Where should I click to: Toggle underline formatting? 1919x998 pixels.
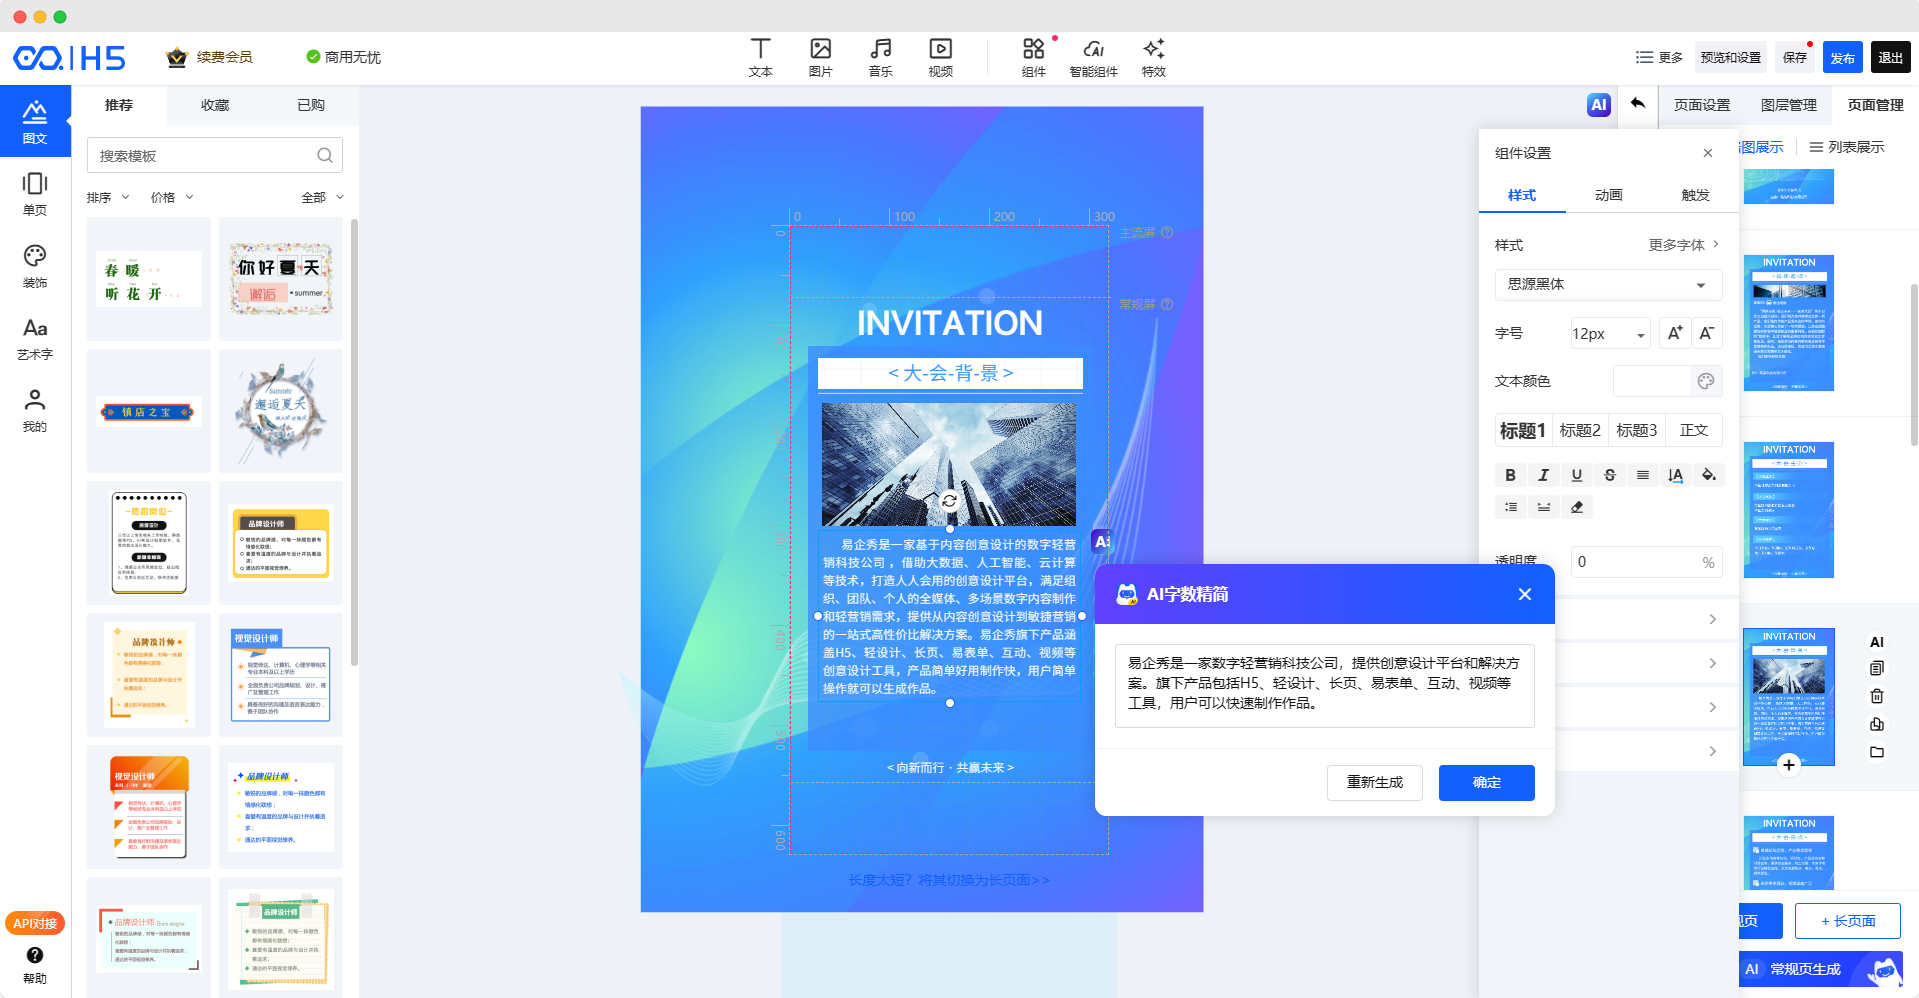tap(1576, 475)
